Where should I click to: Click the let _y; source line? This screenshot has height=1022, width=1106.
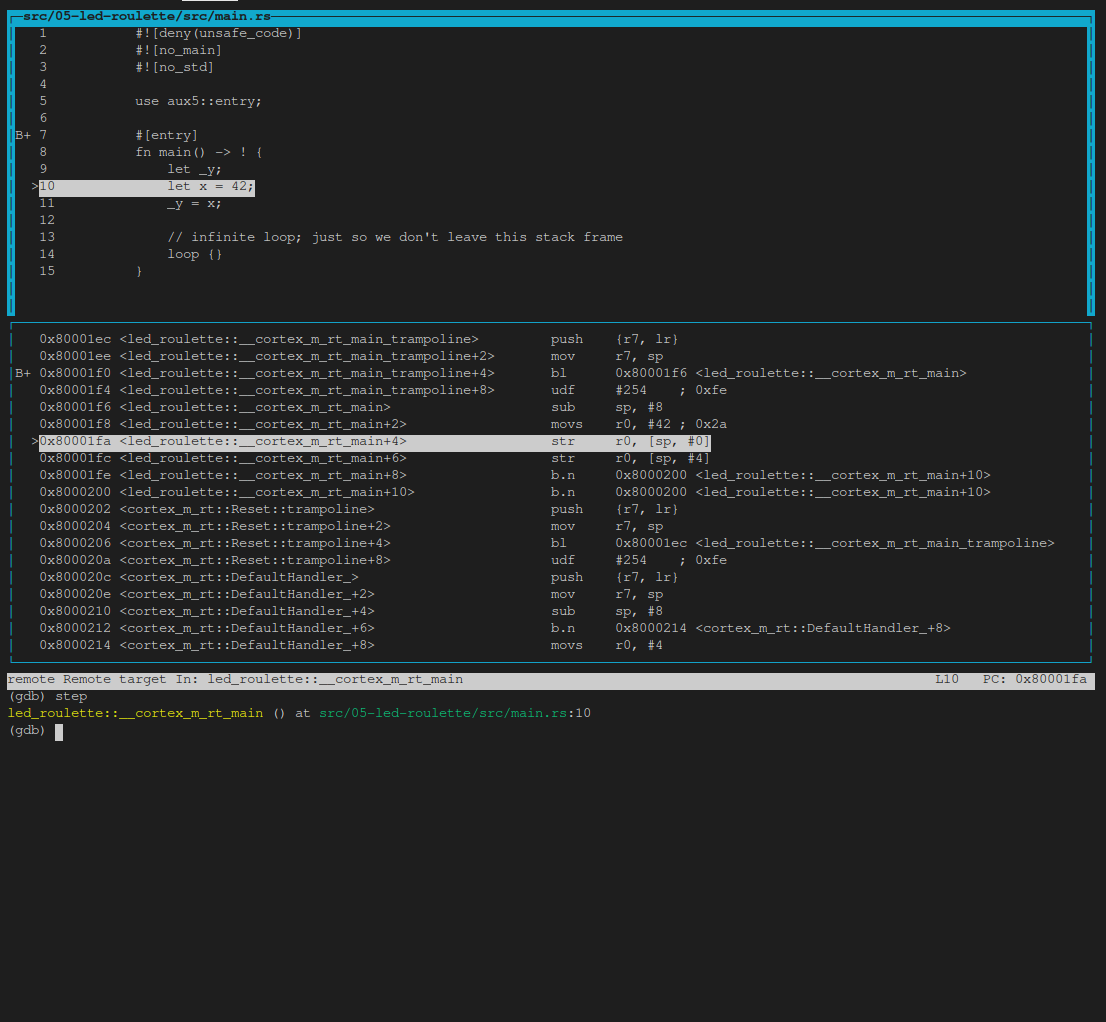pyautogui.click(x=194, y=169)
